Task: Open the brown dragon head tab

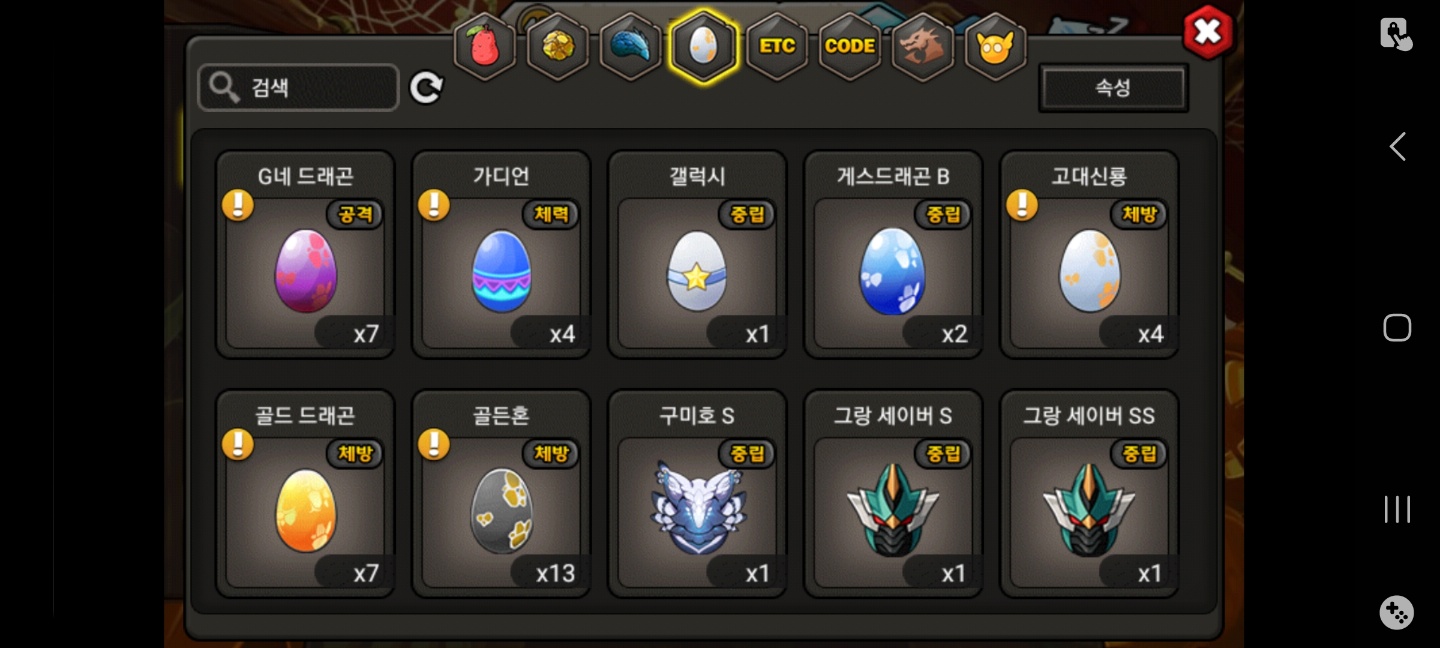Action: coord(923,46)
